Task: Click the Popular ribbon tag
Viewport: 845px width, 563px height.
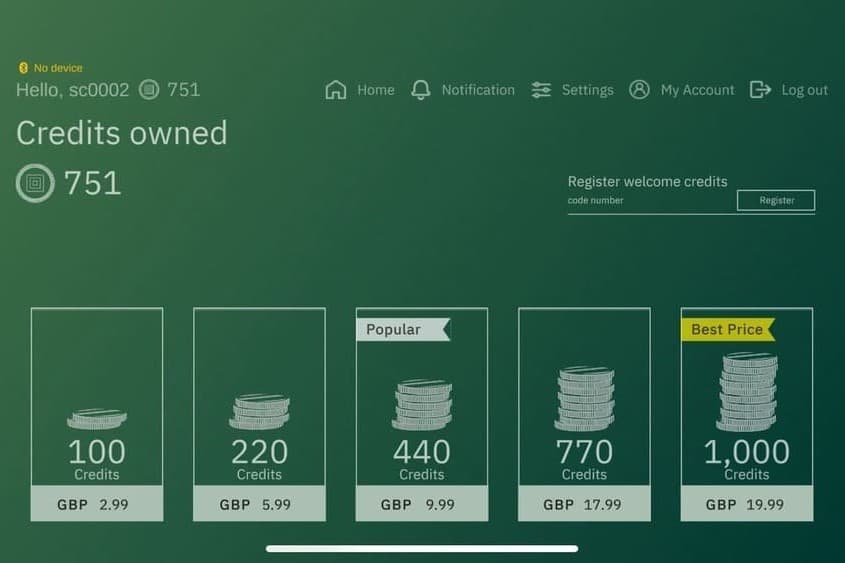Action: click(x=404, y=329)
